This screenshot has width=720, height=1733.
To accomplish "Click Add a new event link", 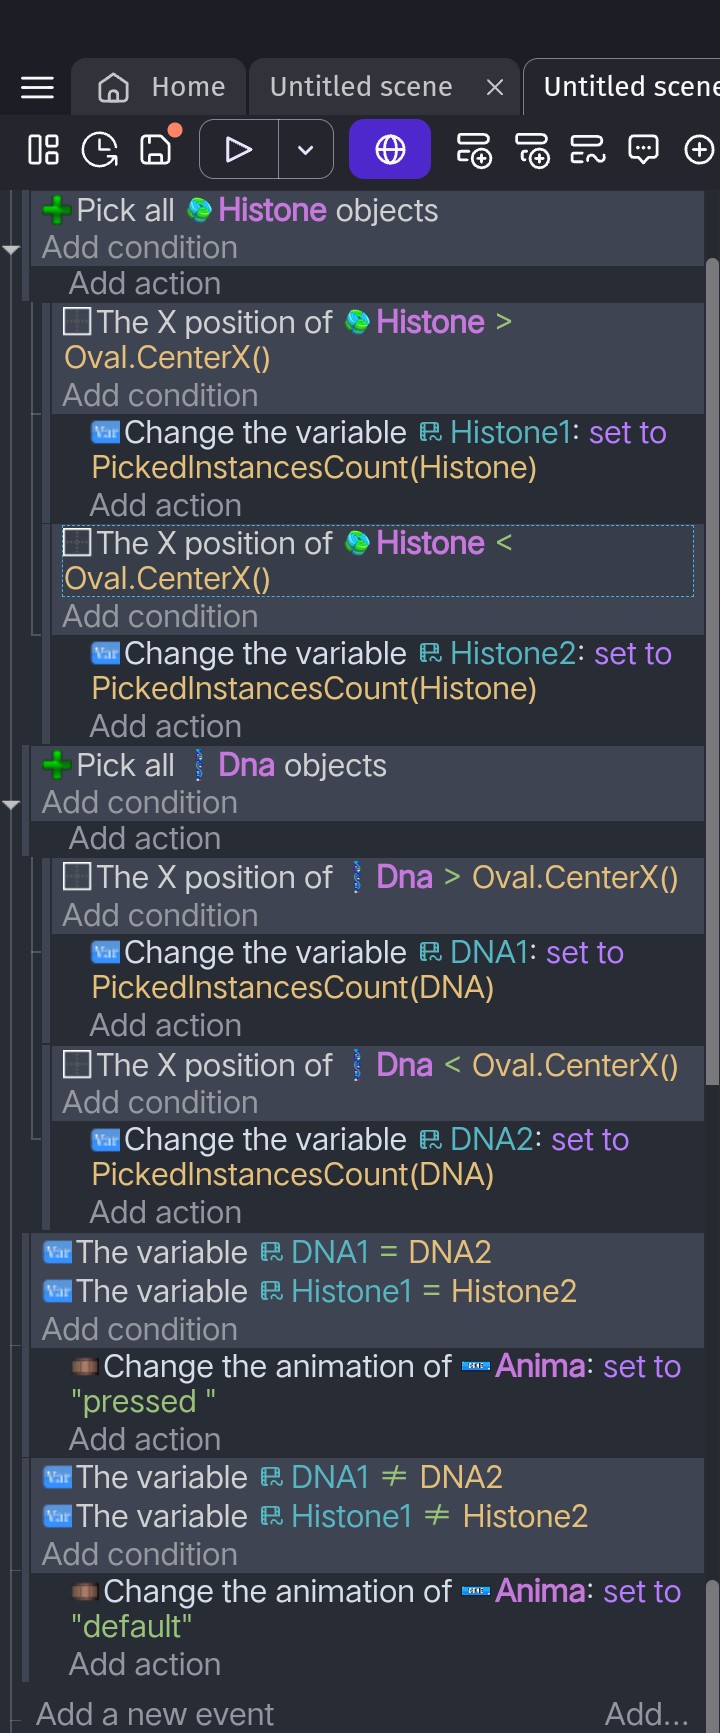I will click(x=155, y=1714).
